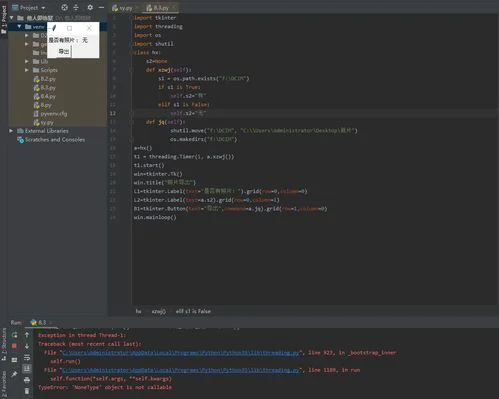Click 'Exception in thread Thread-1' console line

click(x=82, y=335)
